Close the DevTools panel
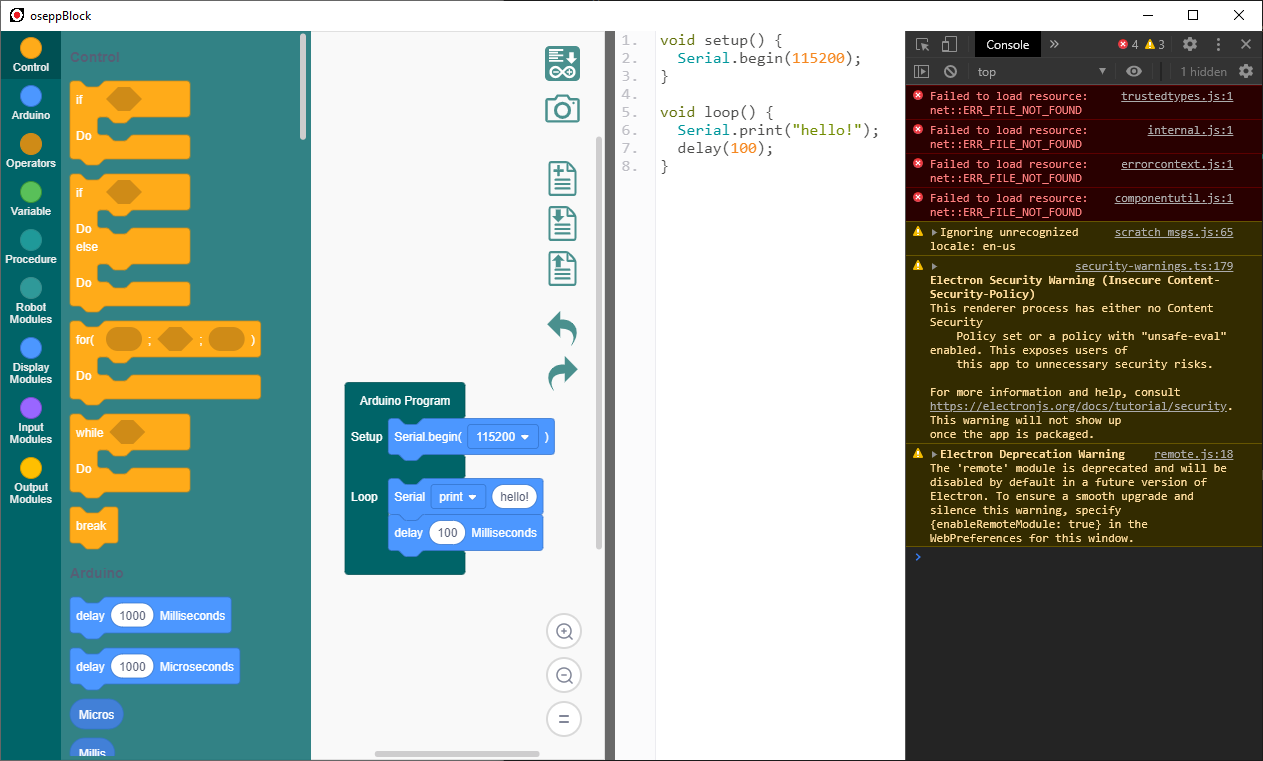 coord(1246,44)
